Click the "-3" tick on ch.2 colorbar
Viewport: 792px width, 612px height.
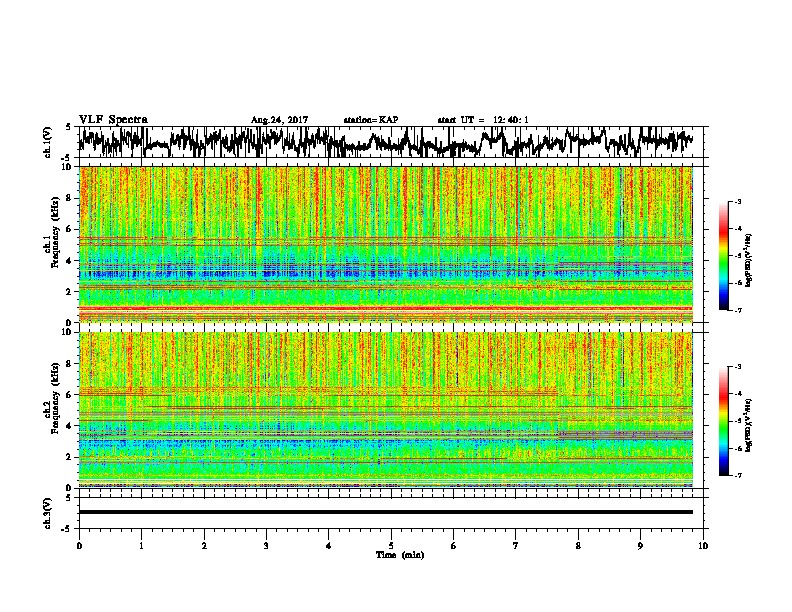click(737, 367)
